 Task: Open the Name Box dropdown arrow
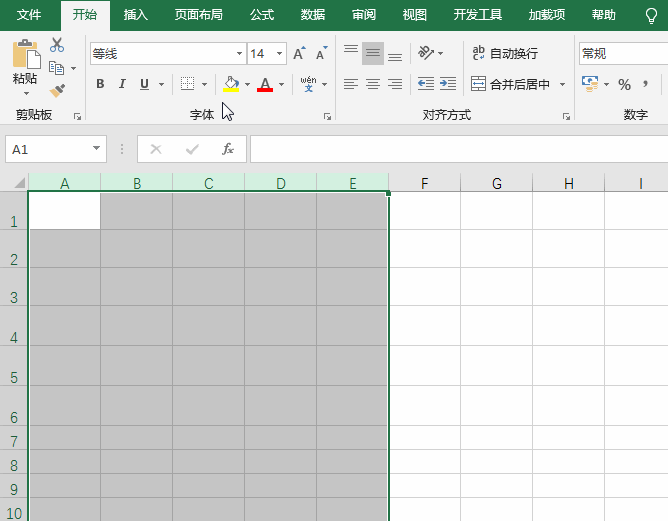pyautogui.click(x=96, y=149)
